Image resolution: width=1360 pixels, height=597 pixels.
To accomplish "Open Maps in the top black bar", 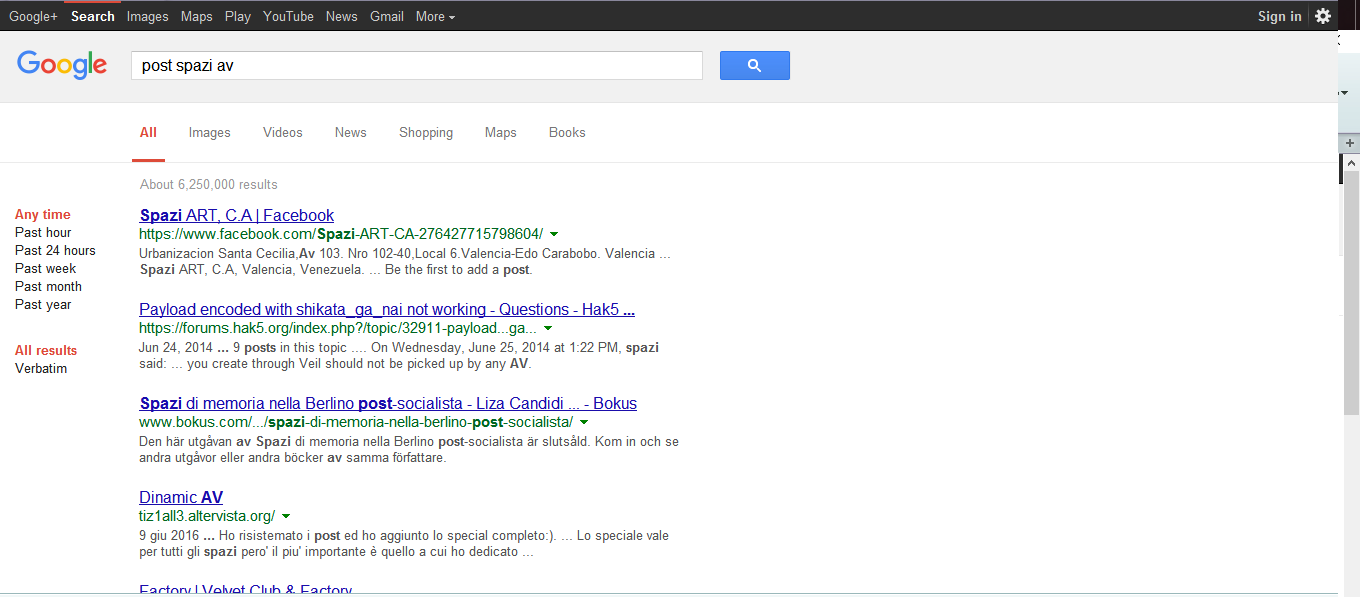I will click(197, 16).
